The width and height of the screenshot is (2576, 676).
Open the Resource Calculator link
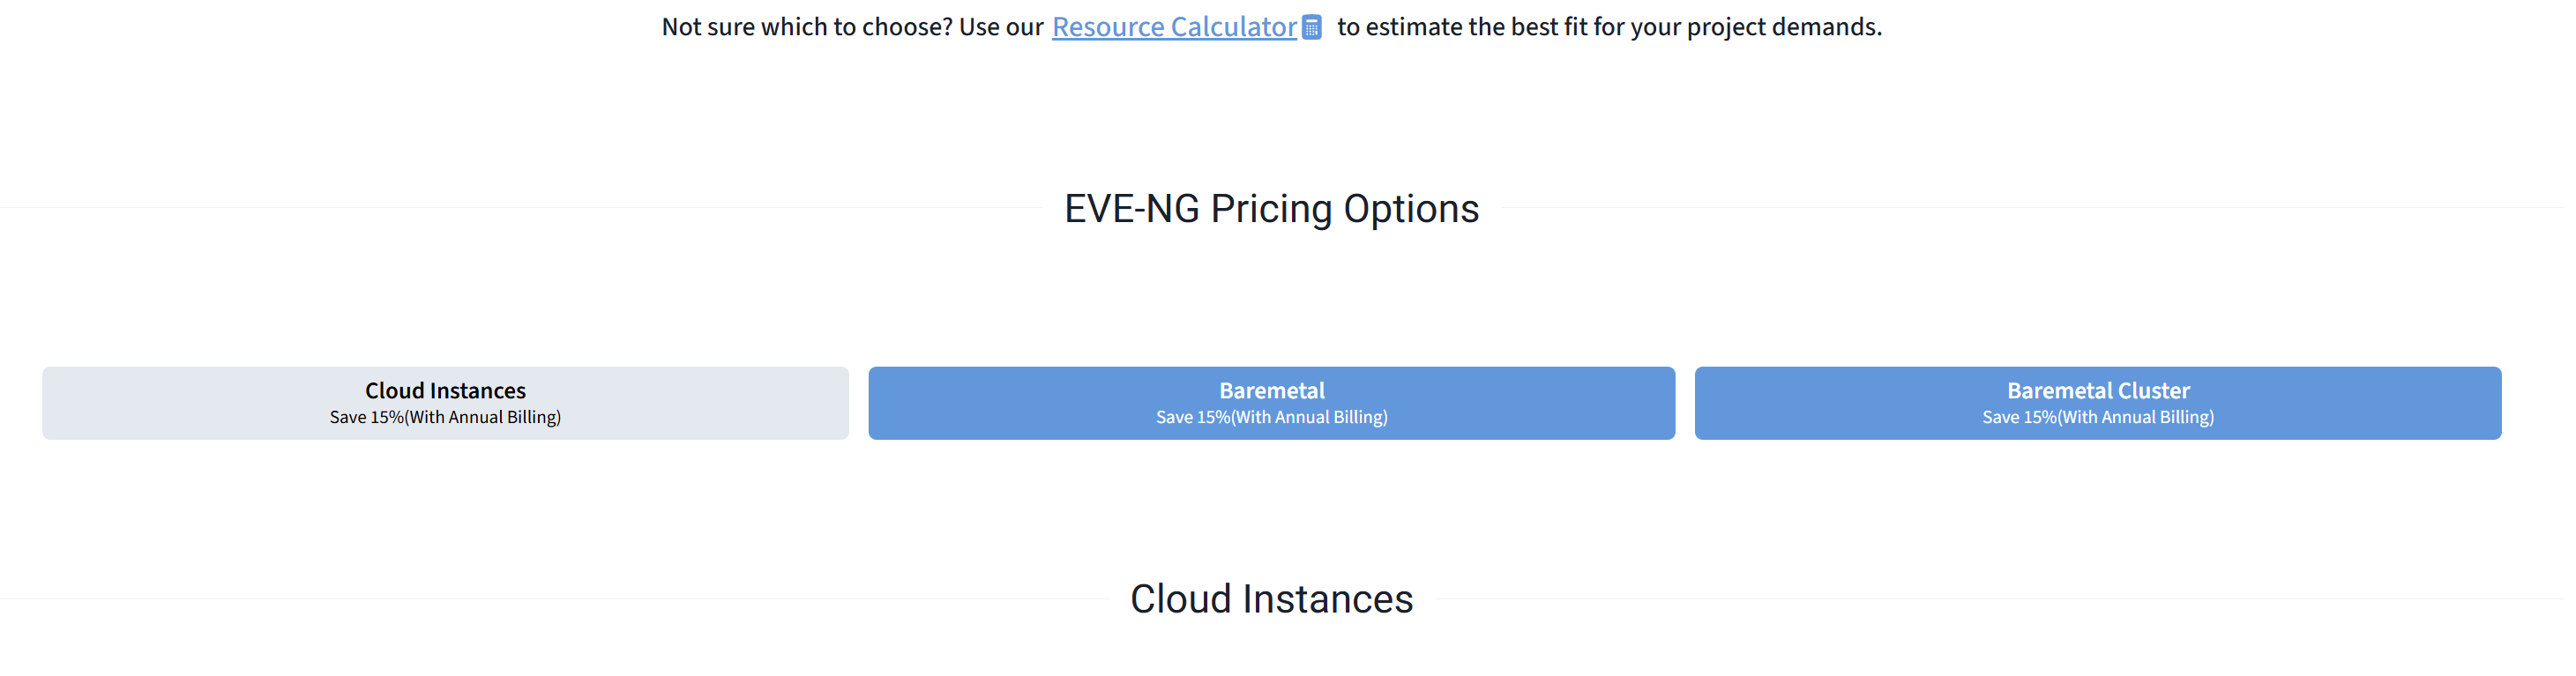coord(1173,27)
